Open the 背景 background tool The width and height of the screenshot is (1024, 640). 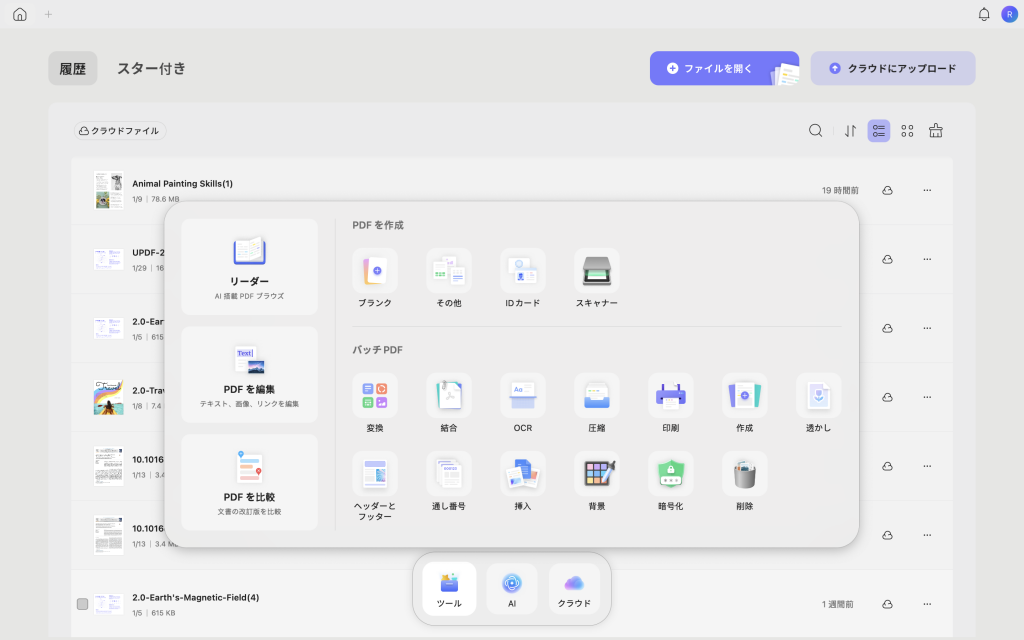[596, 481]
